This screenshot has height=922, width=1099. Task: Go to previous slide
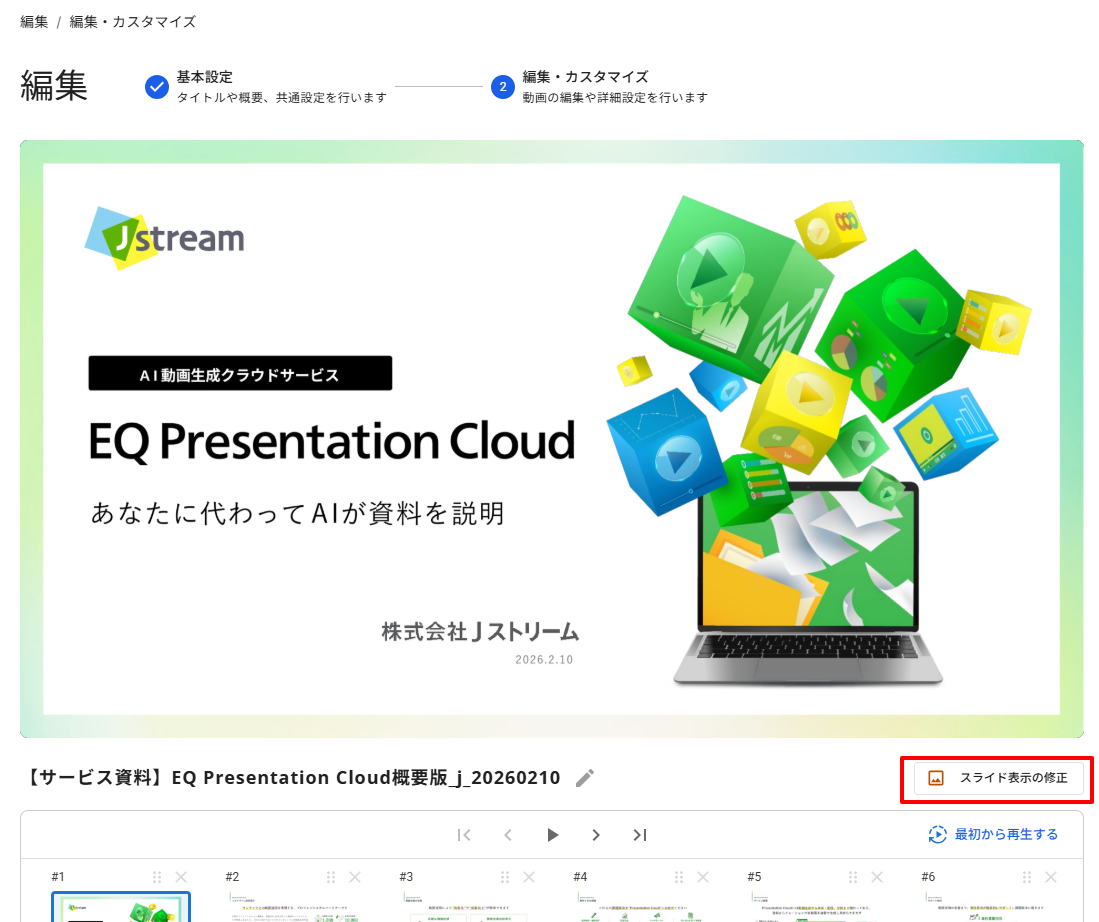(x=508, y=834)
